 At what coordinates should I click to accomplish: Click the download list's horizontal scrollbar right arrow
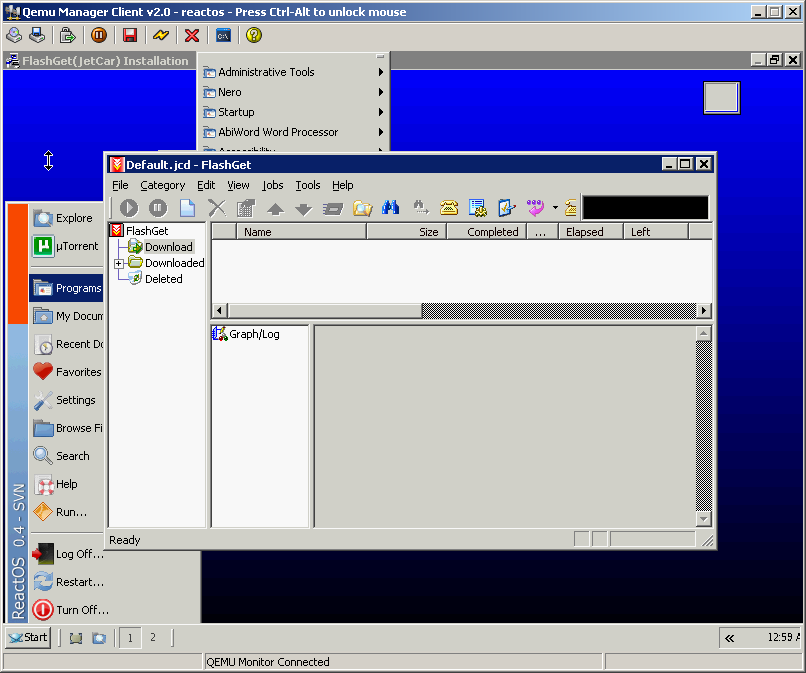click(x=704, y=311)
